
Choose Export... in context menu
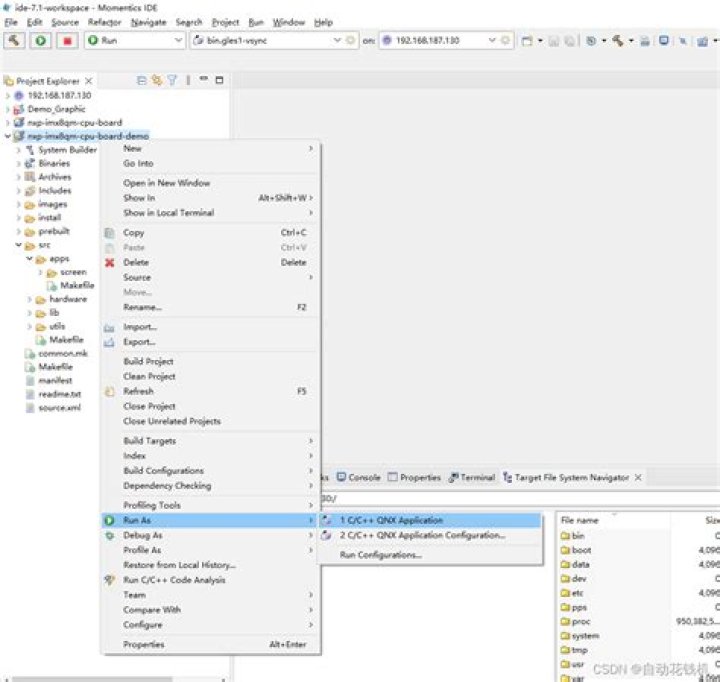click(x=211, y=342)
